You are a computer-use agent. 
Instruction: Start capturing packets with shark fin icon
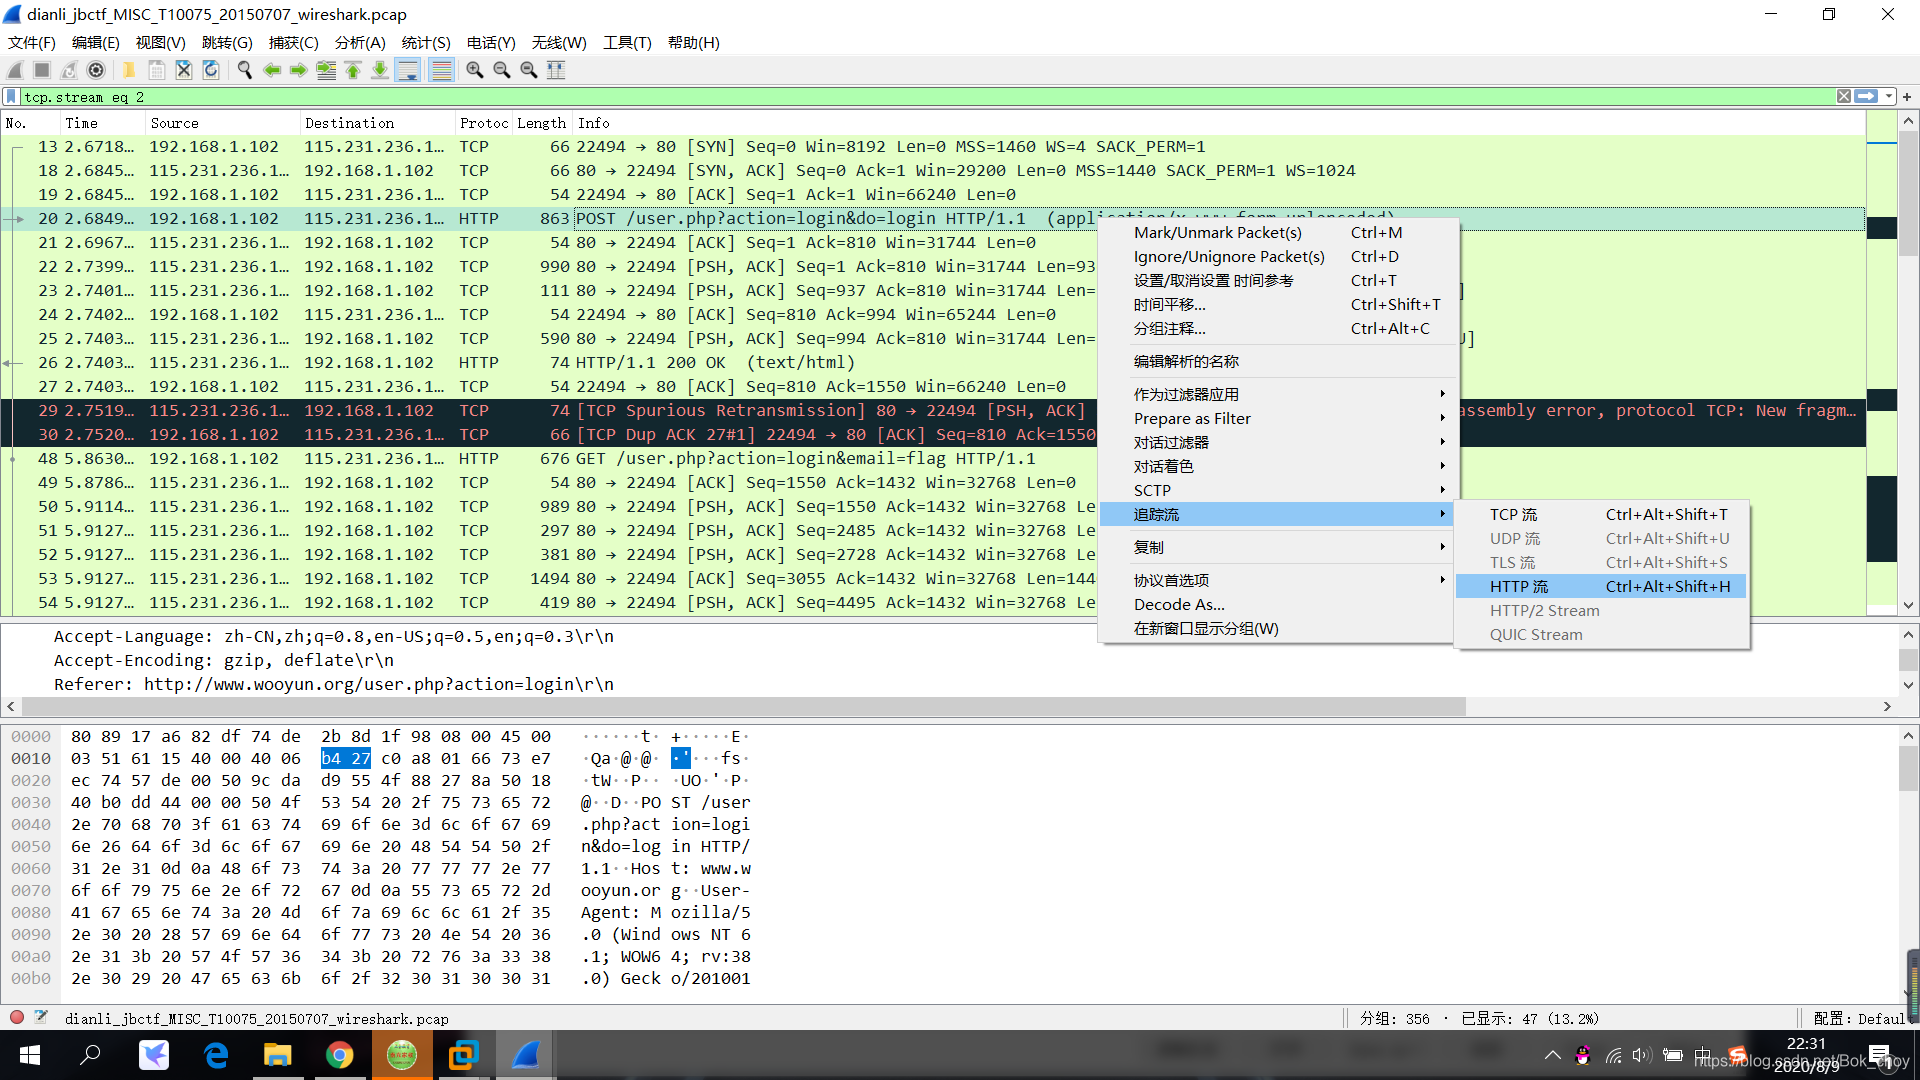click(x=15, y=70)
